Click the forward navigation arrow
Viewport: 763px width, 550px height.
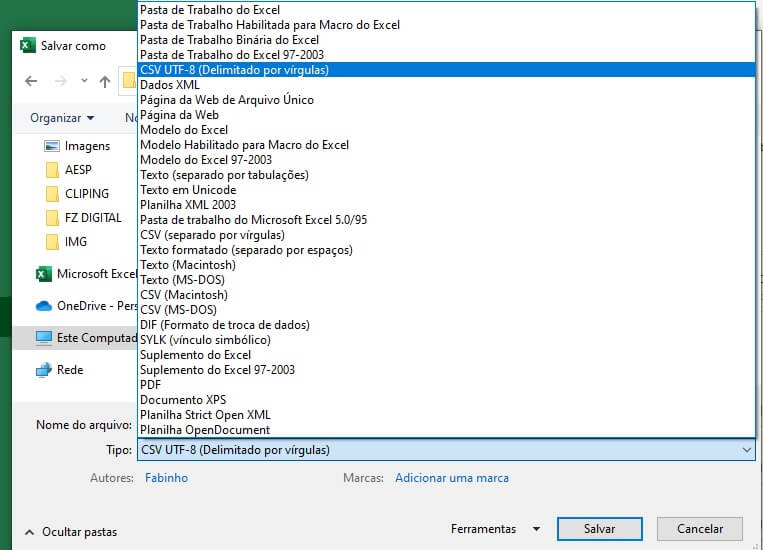click(61, 81)
